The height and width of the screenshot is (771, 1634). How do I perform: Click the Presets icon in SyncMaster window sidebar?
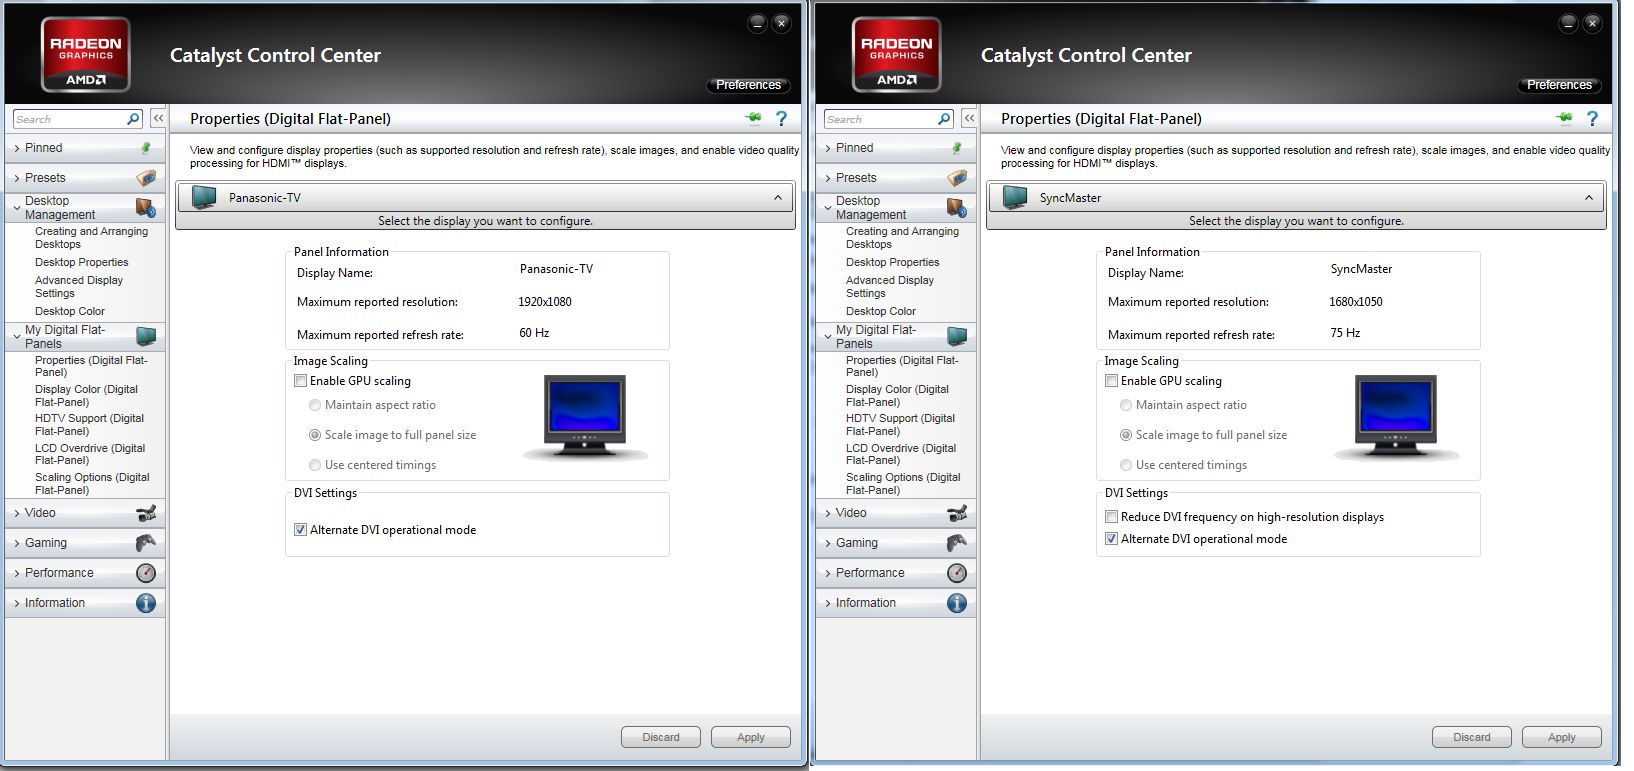coord(957,178)
